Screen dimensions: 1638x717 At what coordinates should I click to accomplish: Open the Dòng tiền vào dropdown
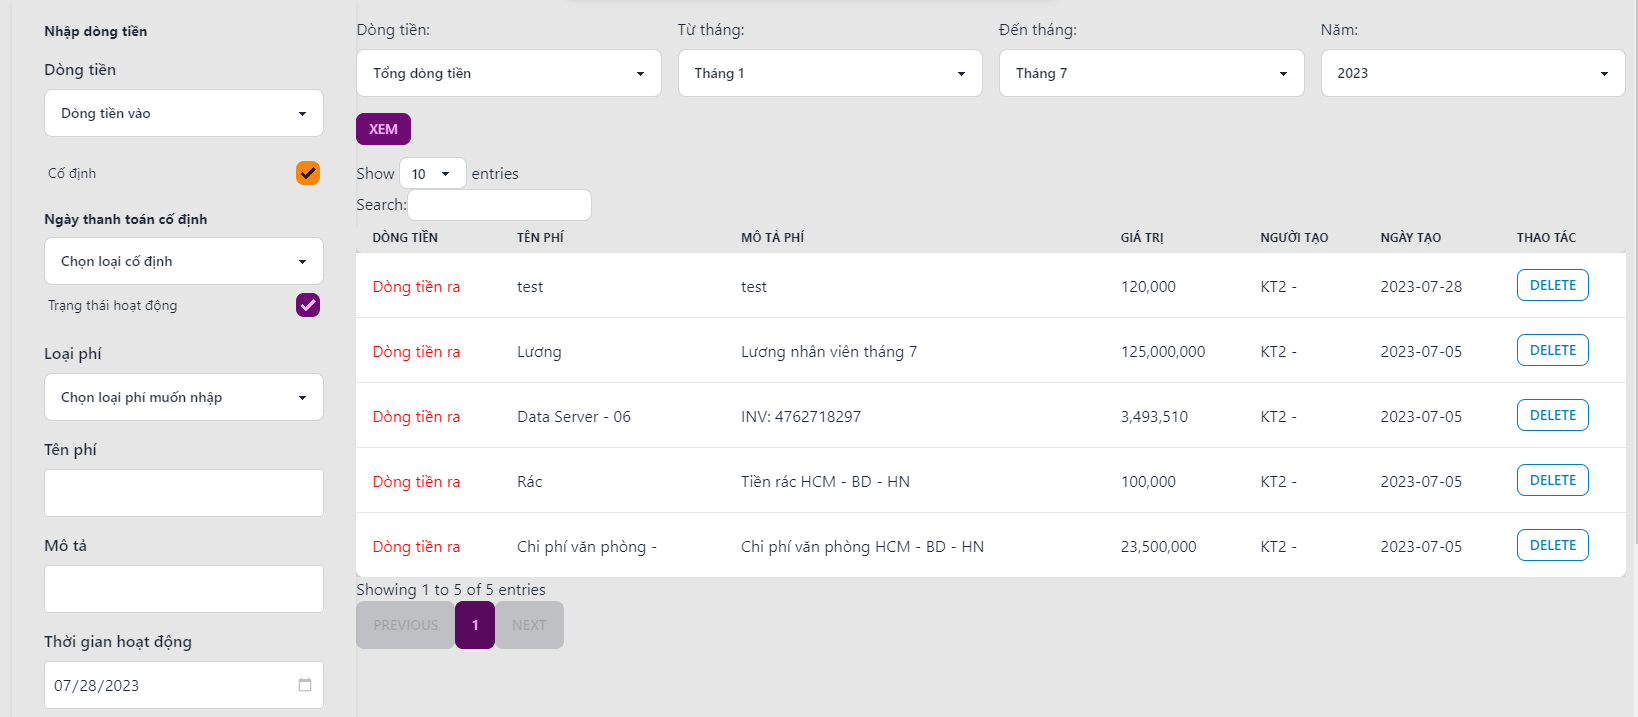[x=184, y=113]
